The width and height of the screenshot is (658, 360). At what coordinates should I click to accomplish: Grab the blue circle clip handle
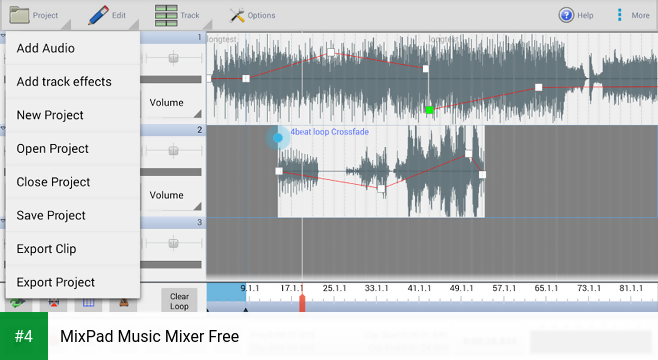click(278, 138)
